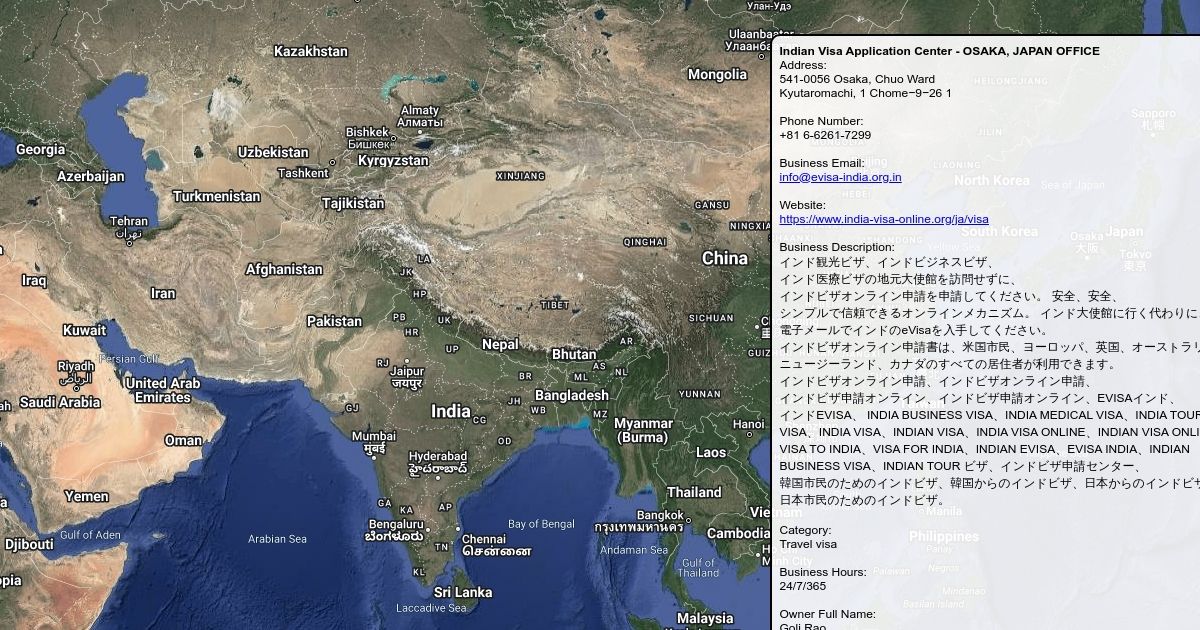Click the Andaman Sea label
Viewport: 1200px width, 630px height.
pos(634,550)
